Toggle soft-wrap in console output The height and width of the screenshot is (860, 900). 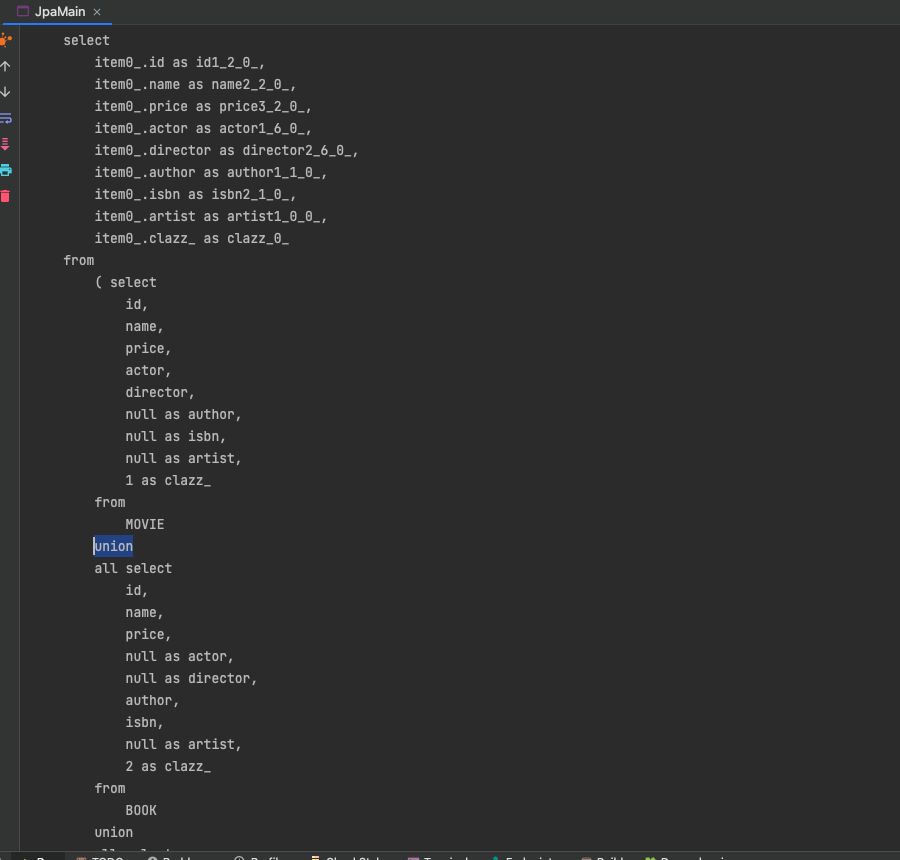[6, 118]
